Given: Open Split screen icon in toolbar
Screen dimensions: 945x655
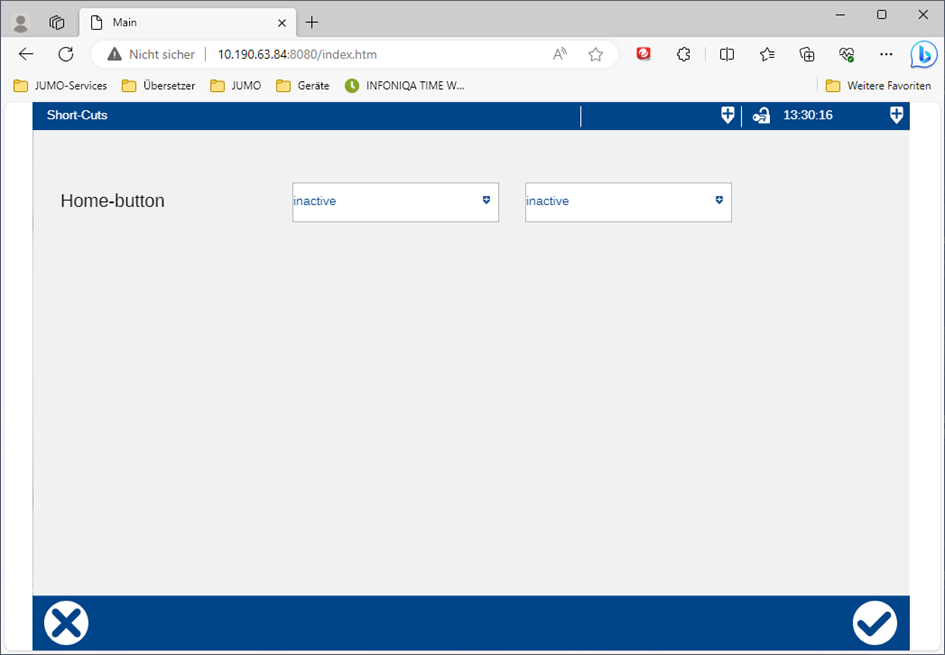Looking at the screenshot, I should click(727, 55).
